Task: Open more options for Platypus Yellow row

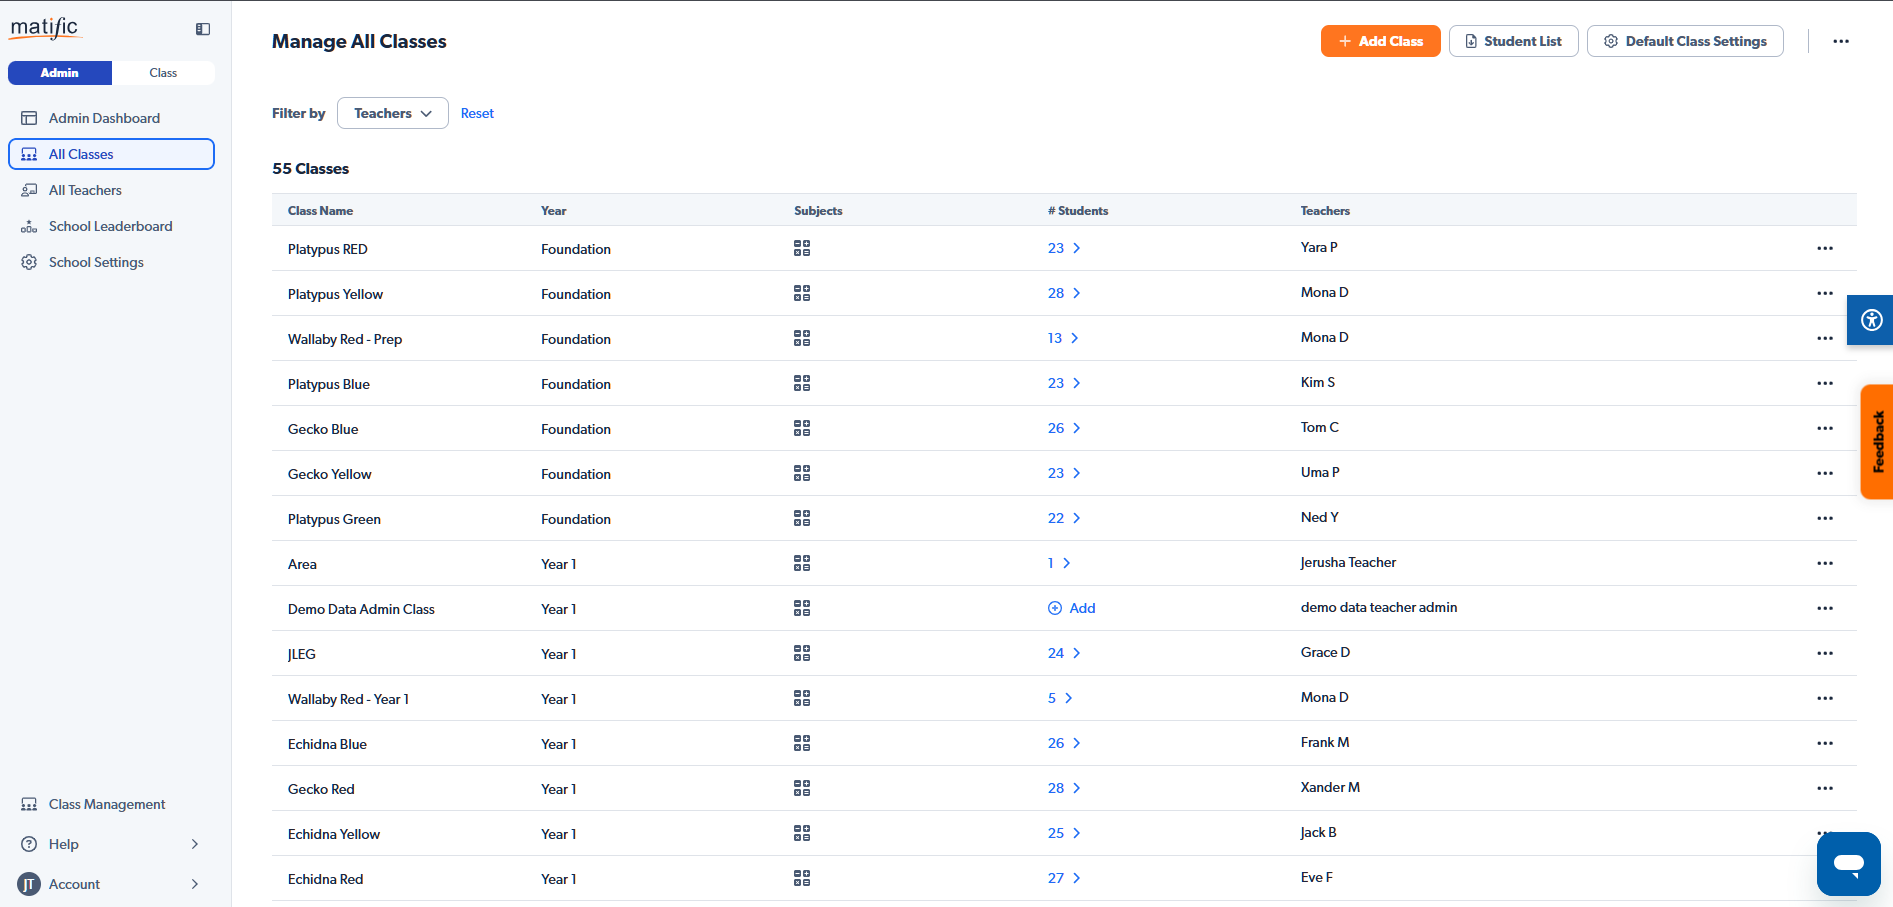Action: coord(1824,293)
